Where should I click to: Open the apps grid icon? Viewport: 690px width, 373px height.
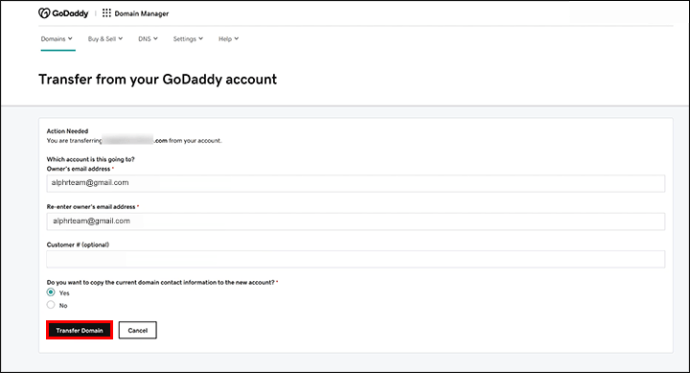[x=106, y=13]
